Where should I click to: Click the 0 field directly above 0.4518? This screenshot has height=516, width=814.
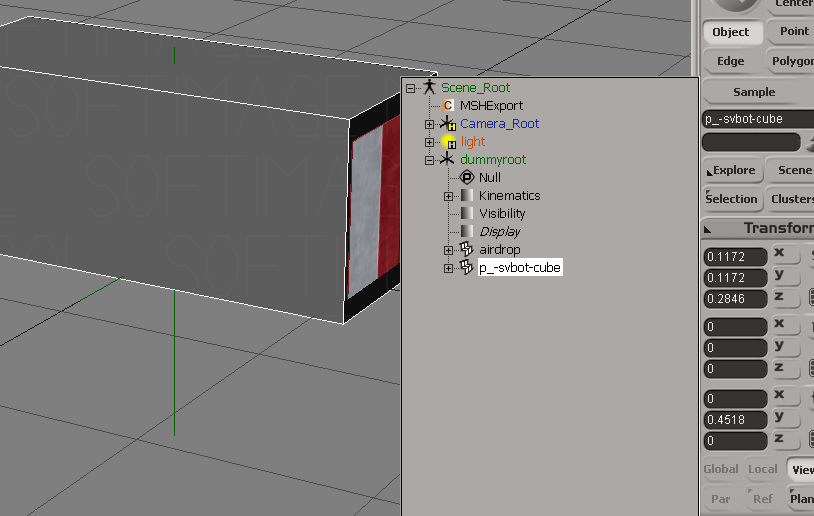tap(736, 399)
